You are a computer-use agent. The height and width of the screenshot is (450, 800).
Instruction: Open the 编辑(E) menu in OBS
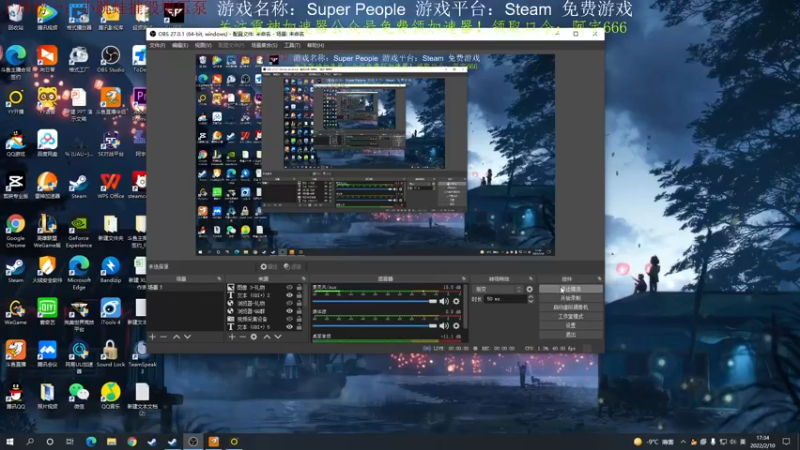180,45
